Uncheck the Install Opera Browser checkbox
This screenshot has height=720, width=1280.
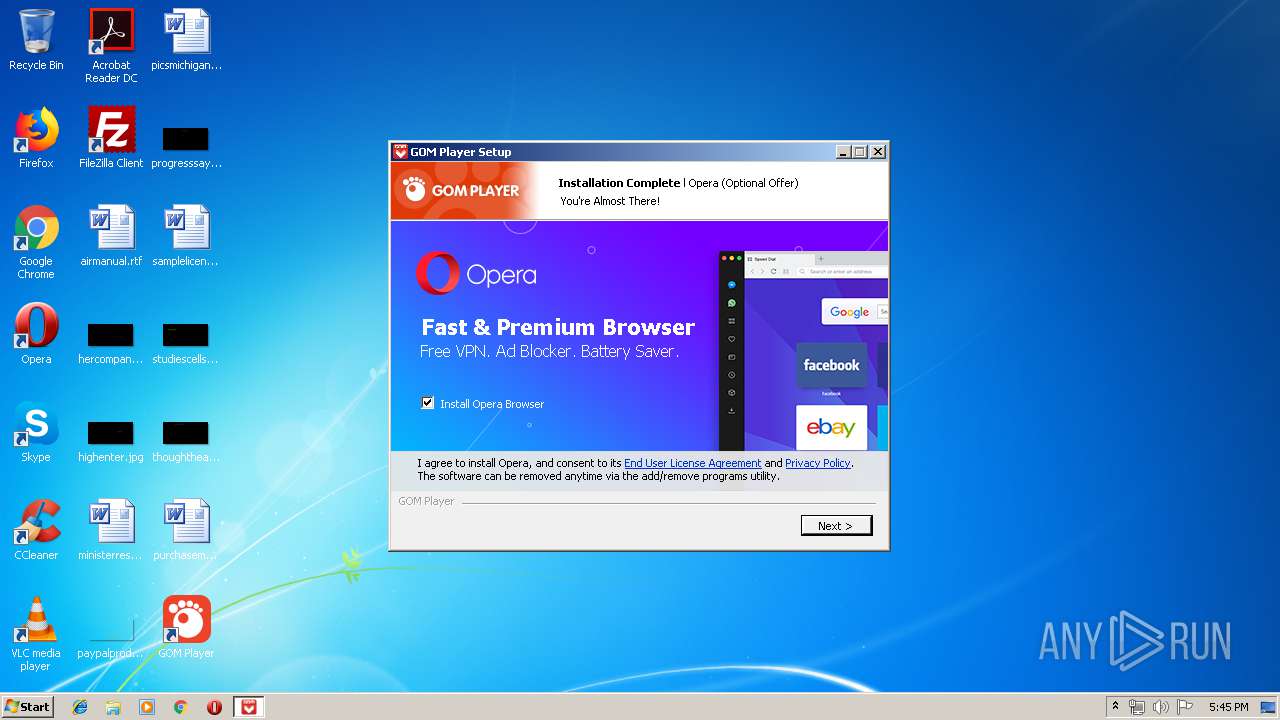pyautogui.click(x=428, y=403)
